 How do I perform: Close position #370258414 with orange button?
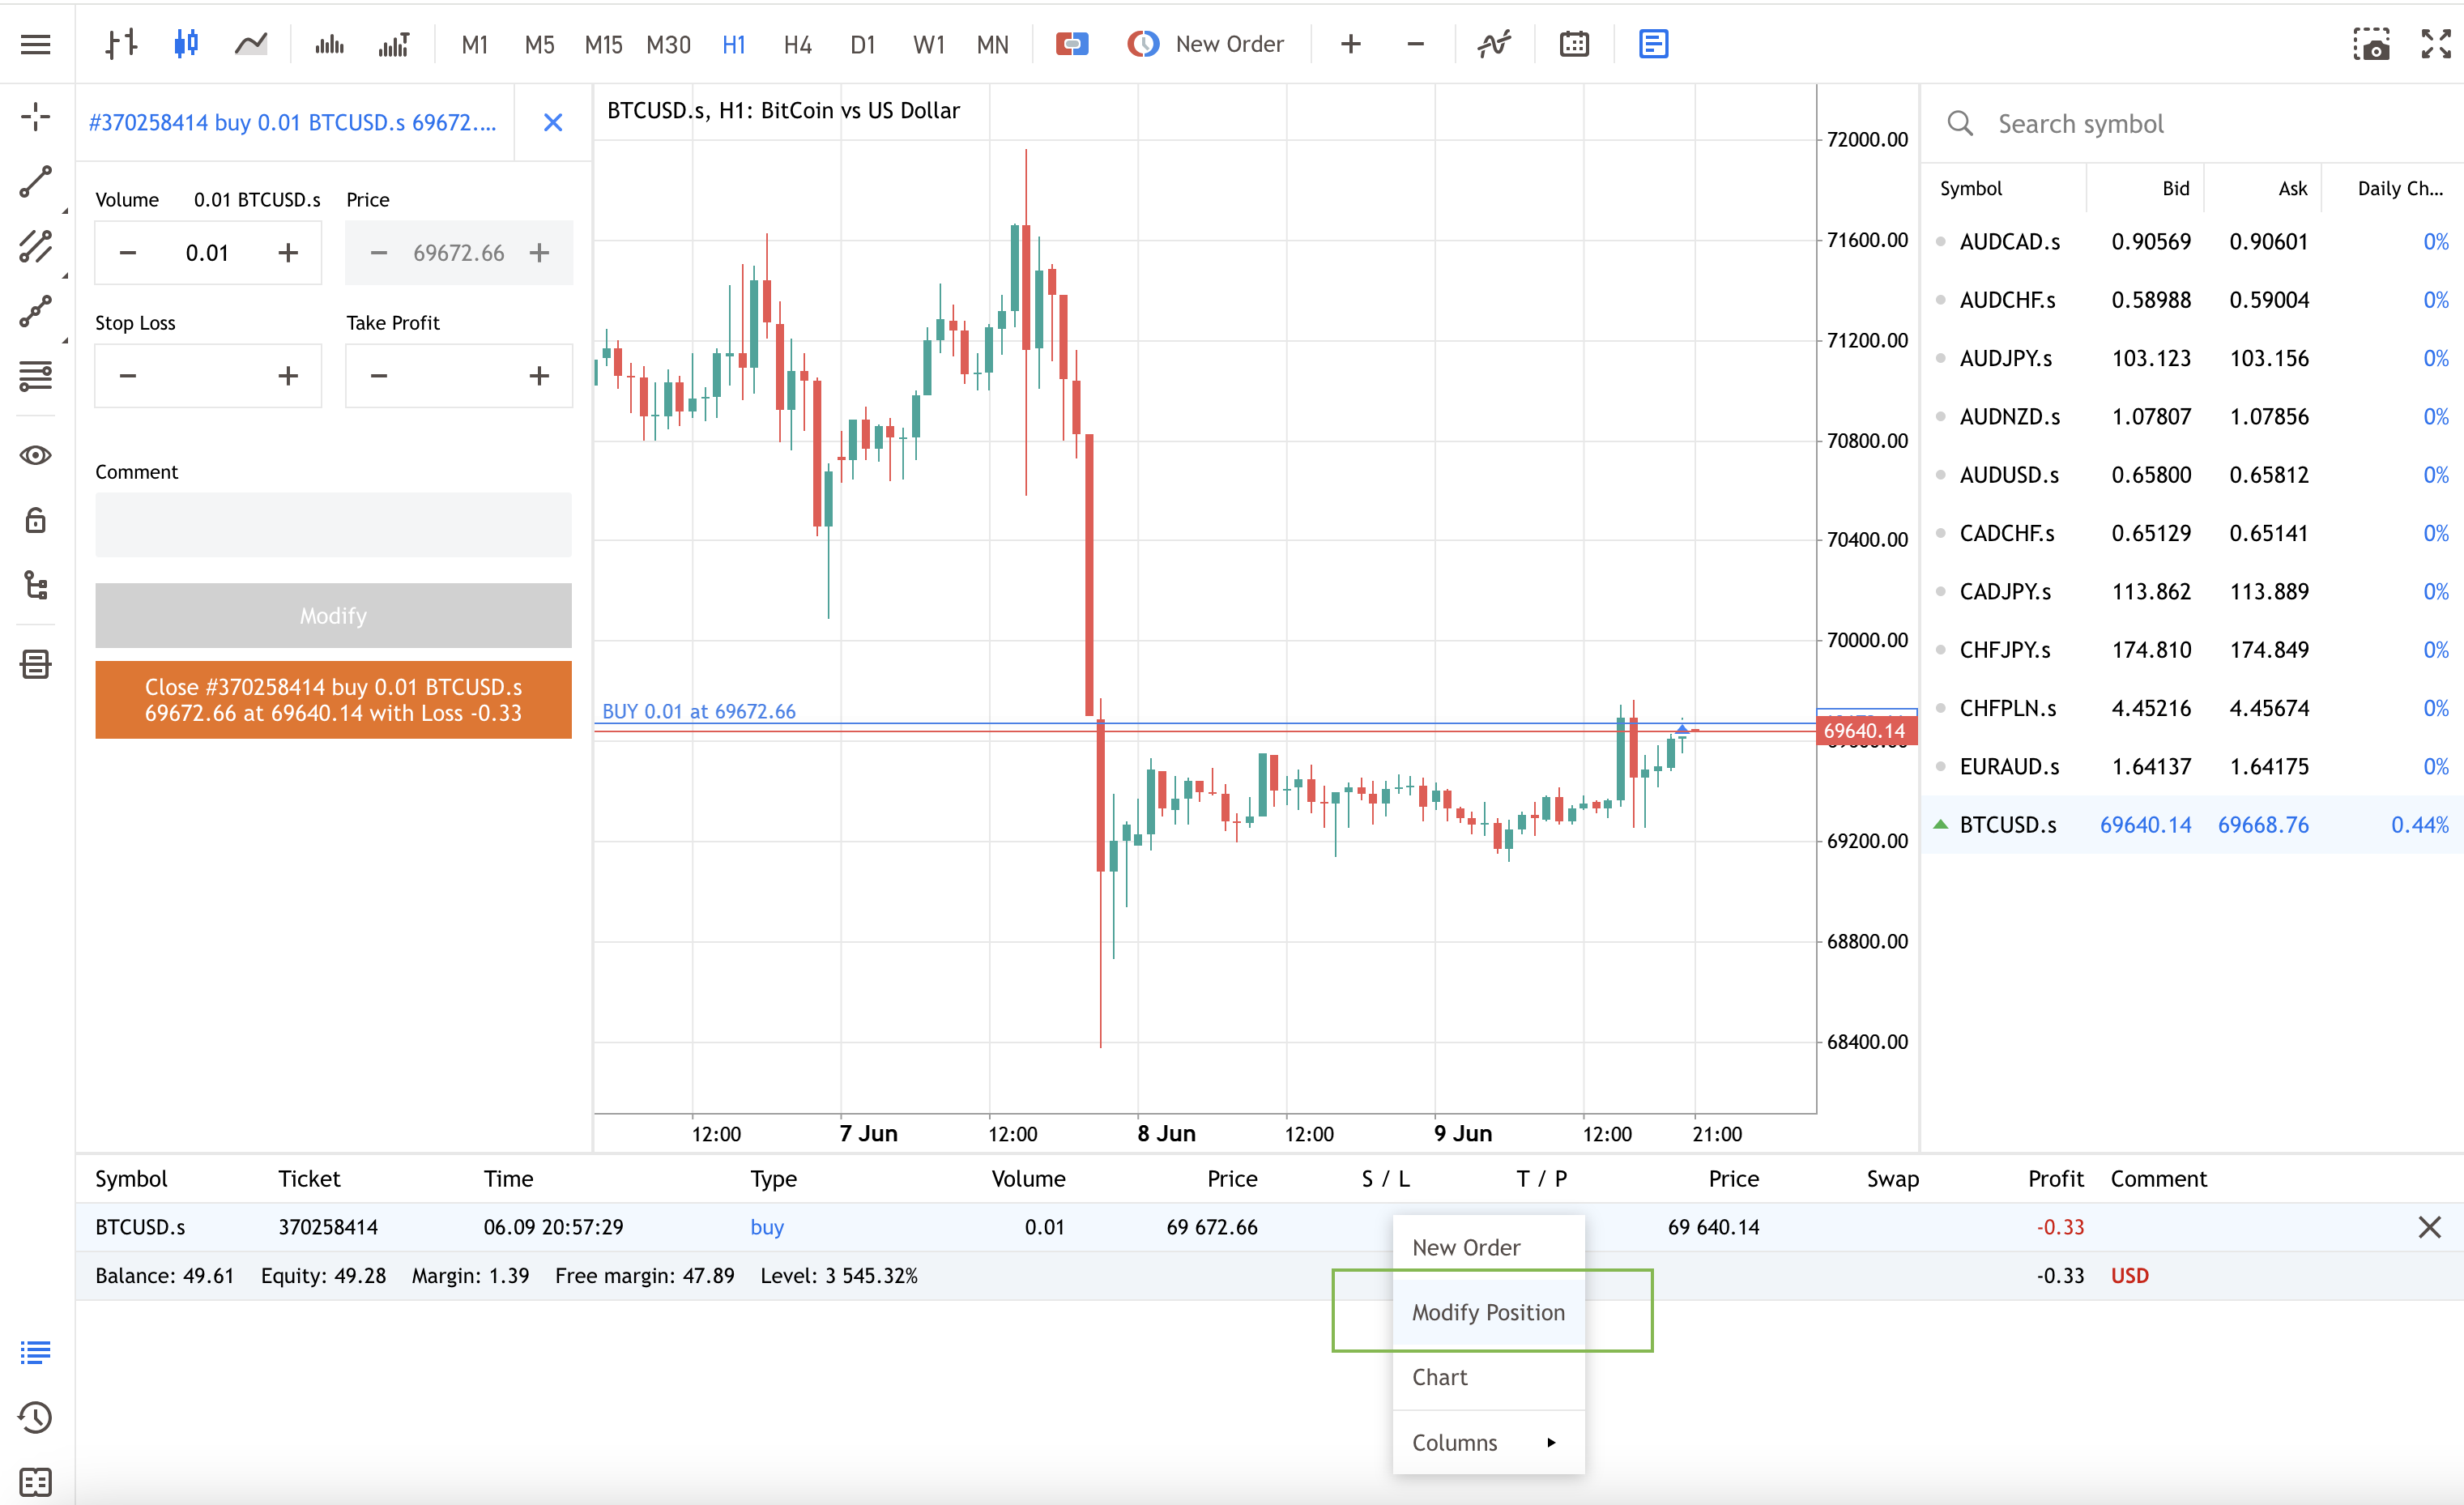[334, 700]
